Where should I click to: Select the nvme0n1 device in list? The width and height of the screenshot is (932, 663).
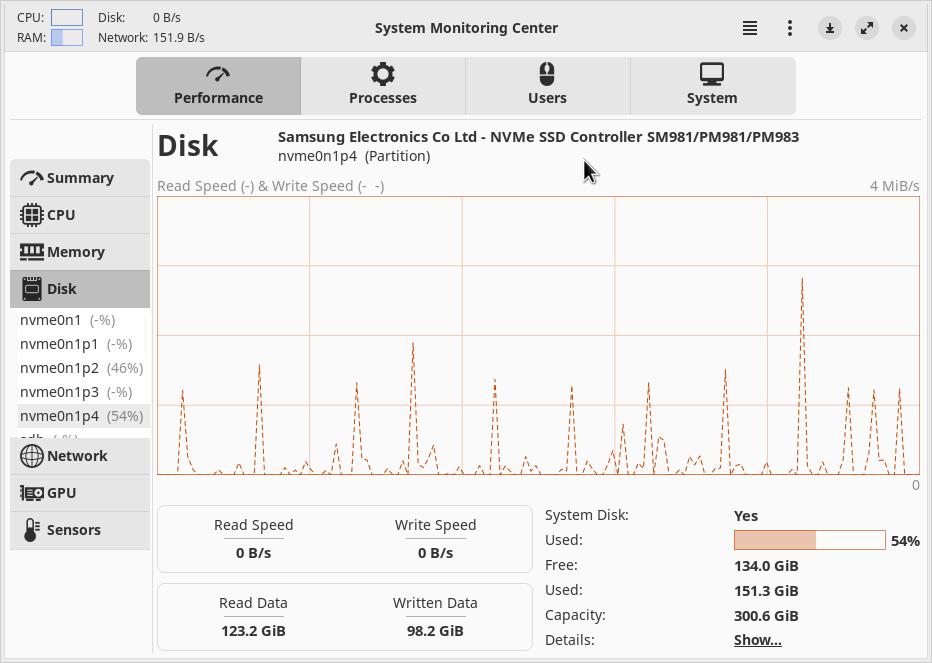(x=67, y=320)
